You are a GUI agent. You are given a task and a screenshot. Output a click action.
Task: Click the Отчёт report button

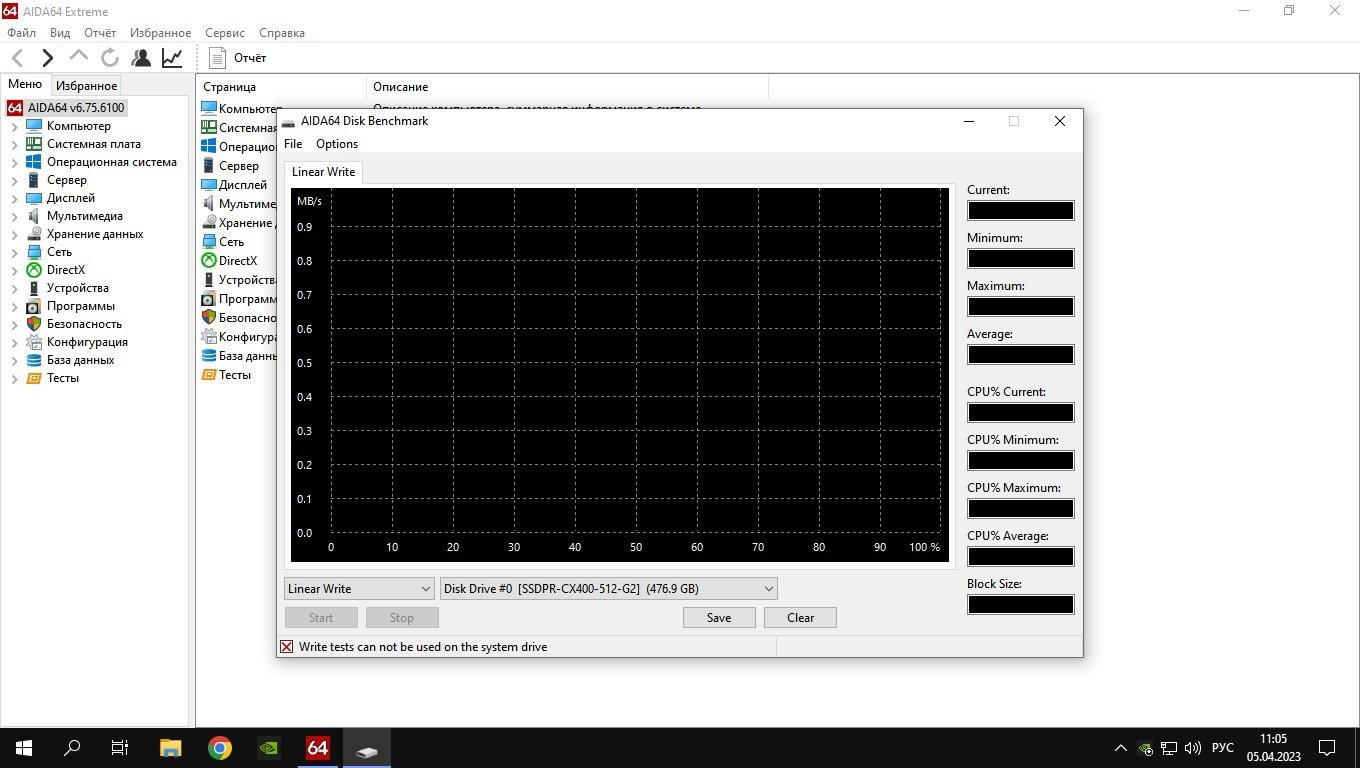tap(237, 58)
